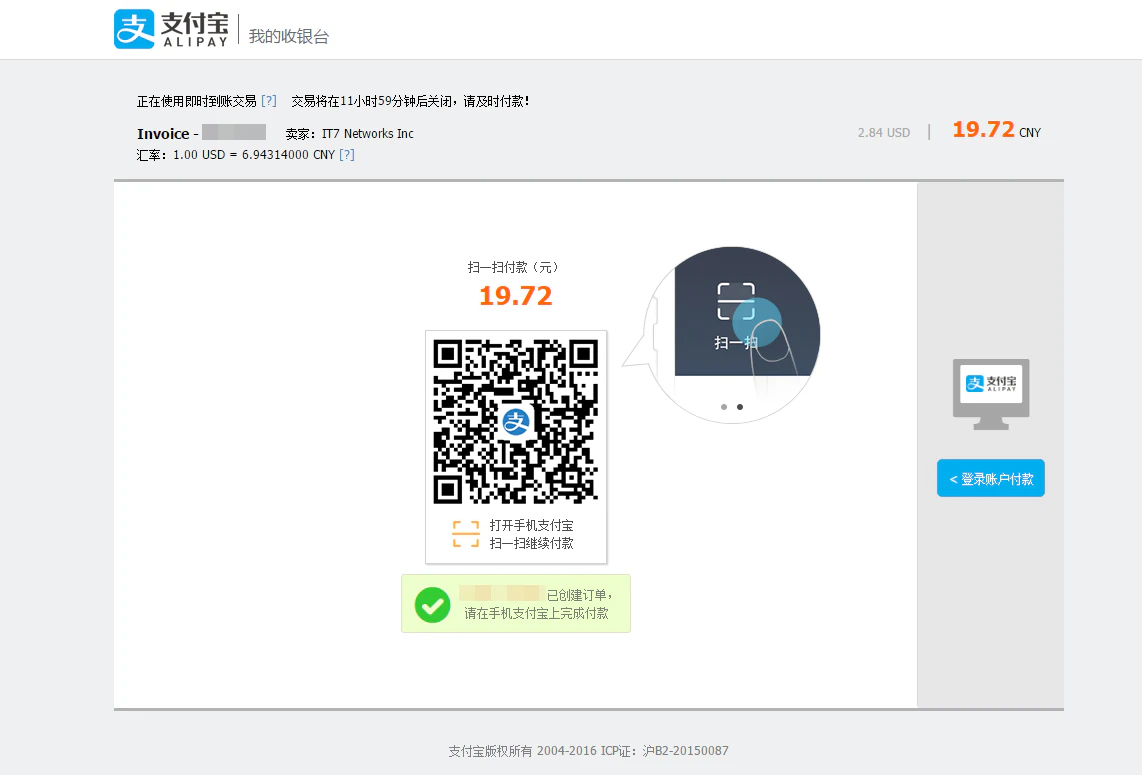Click the 19.72 CNY total in the header
1142x775 pixels.
click(x=996, y=130)
